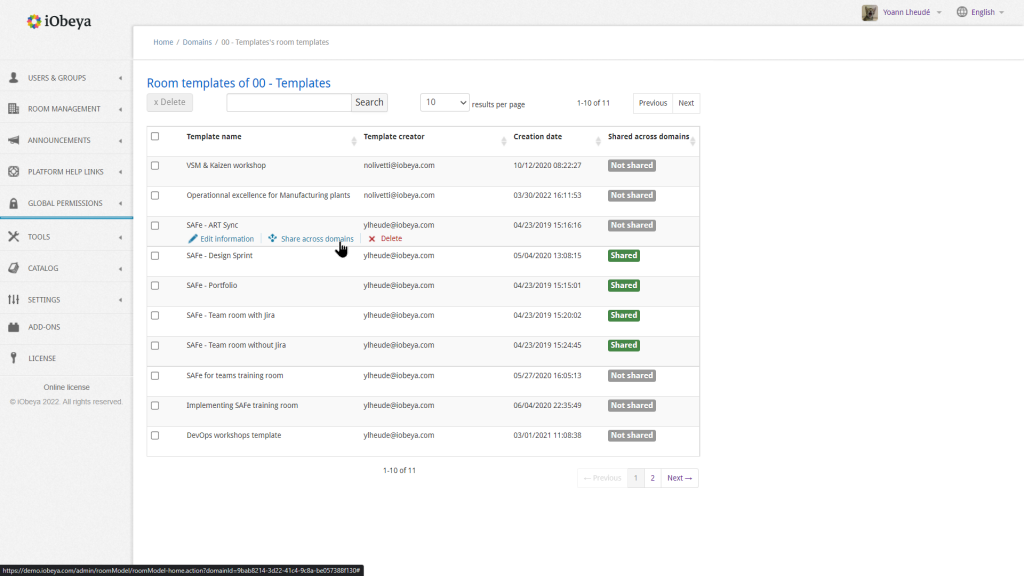Click Edit information link

[x=227, y=239]
